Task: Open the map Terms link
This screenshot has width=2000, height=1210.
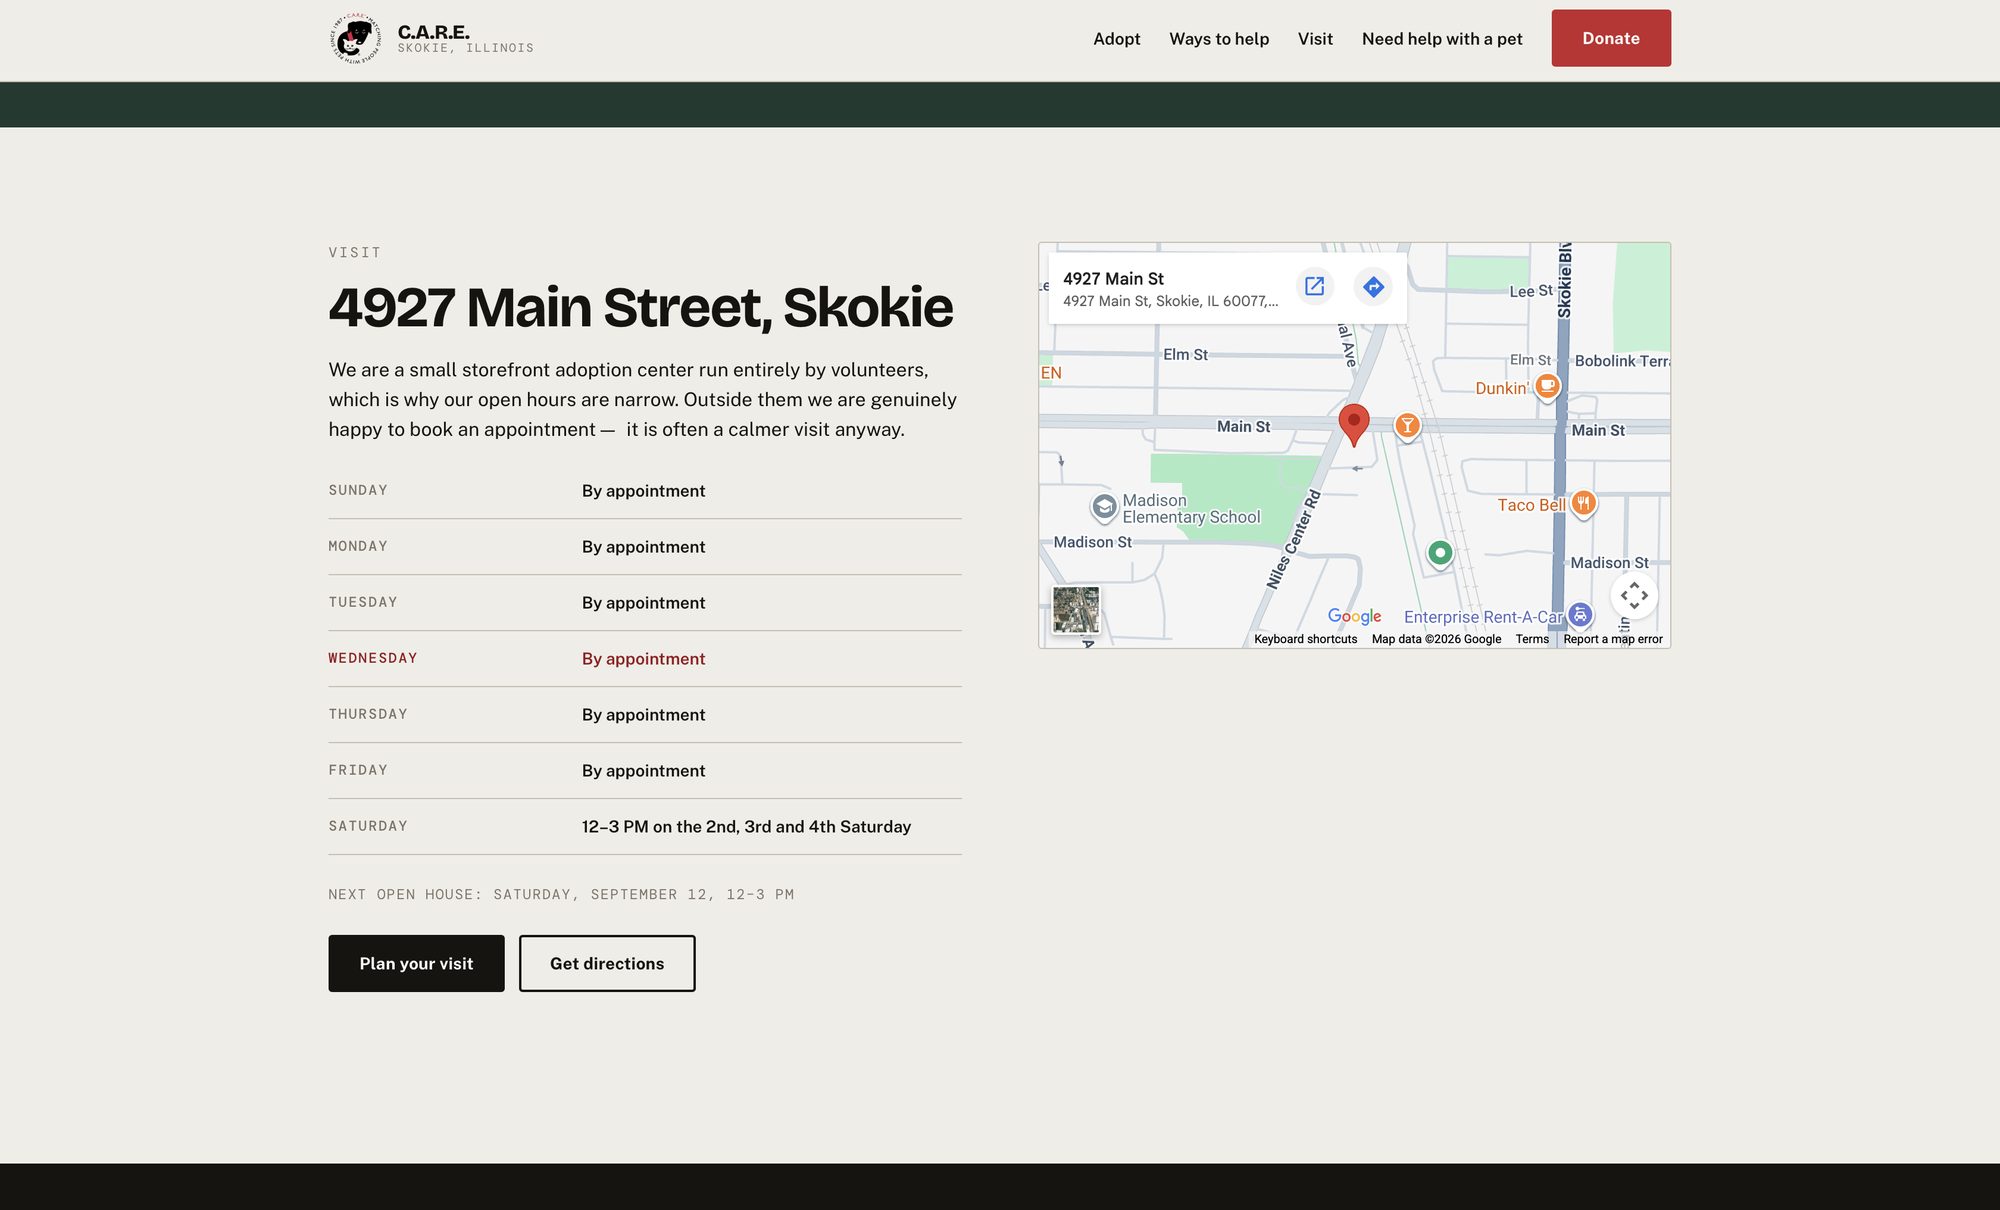Action: (1531, 639)
